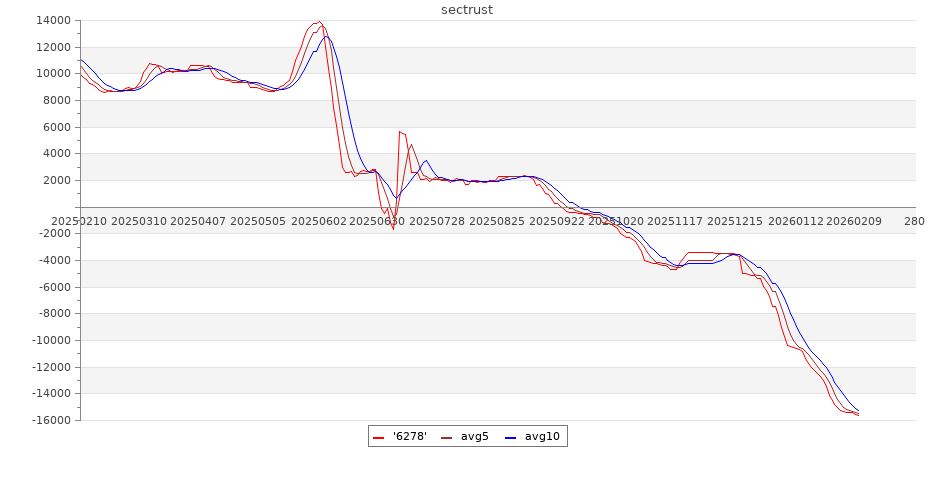935x500 pixels.
Task: Select the avg5 legend label
Action: pos(475,437)
